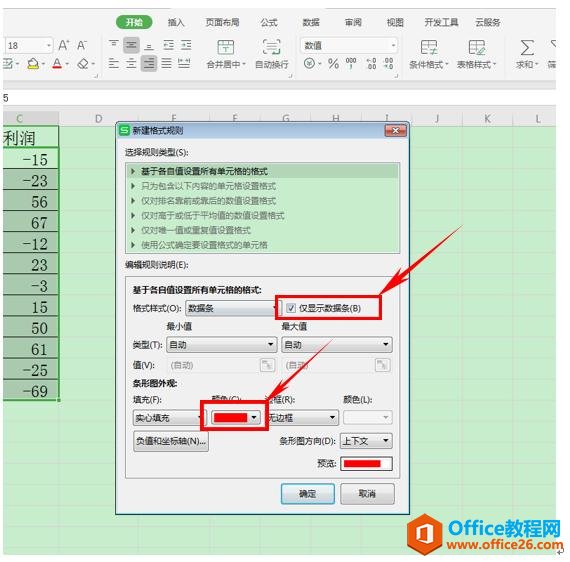Click the 确定 button
The width and height of the screenshot is (570, 562).
pyautogui.click(x=308, y=494)
